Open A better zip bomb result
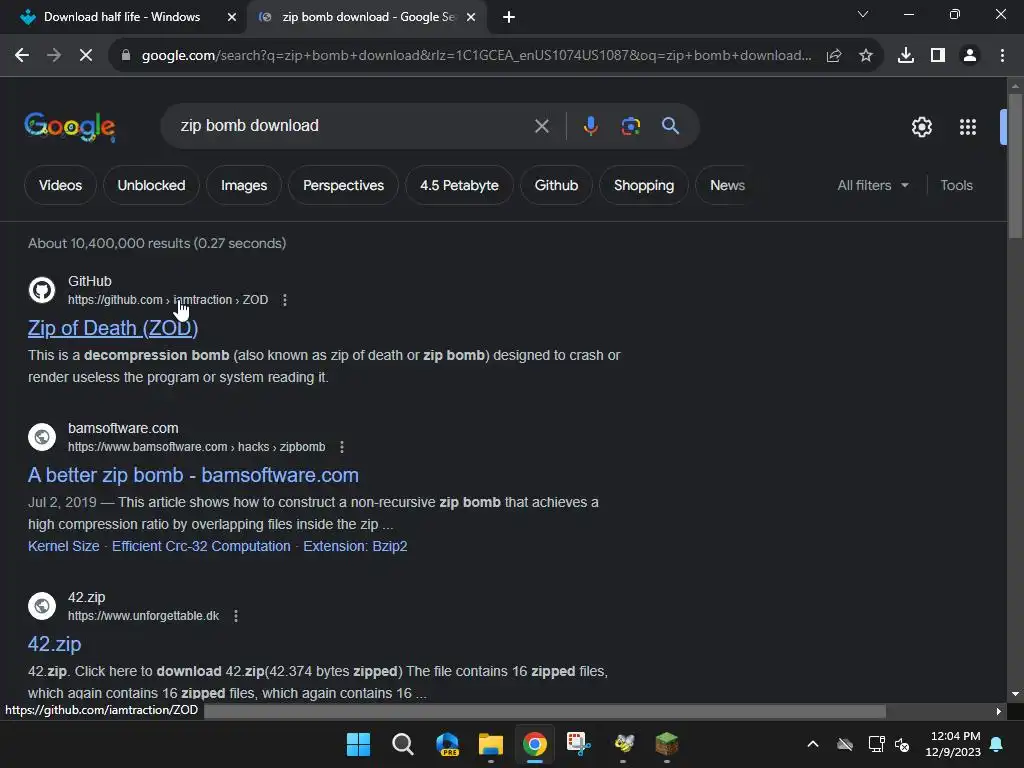Viewport: 1024px width, 768px height. click(x=193, y=475)
